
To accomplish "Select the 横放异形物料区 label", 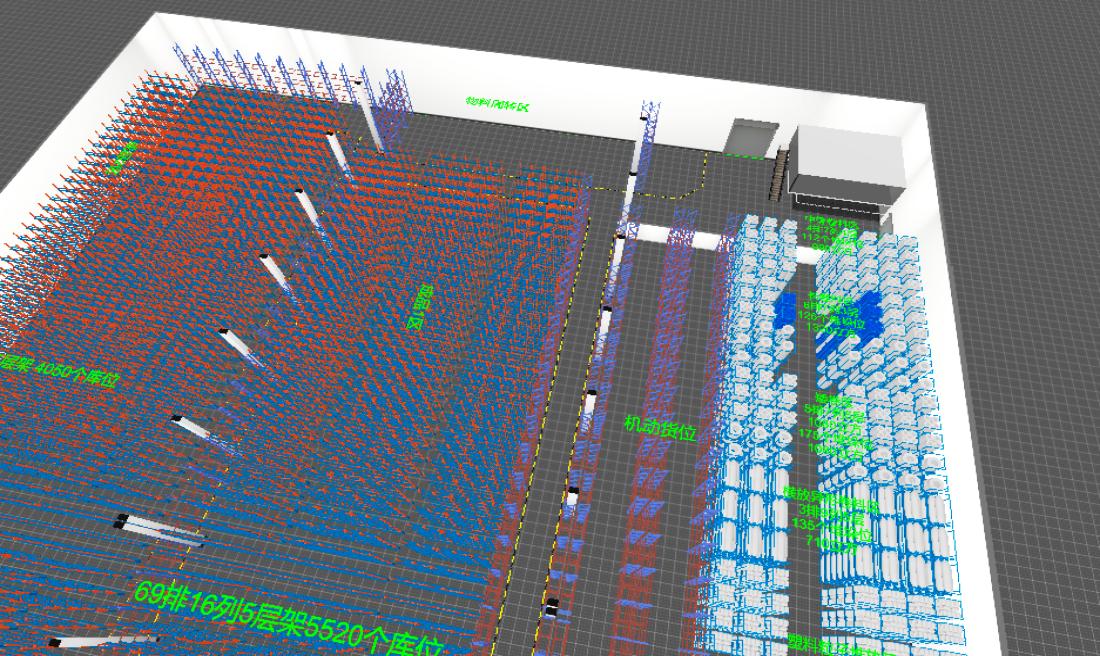I will 831,493.
